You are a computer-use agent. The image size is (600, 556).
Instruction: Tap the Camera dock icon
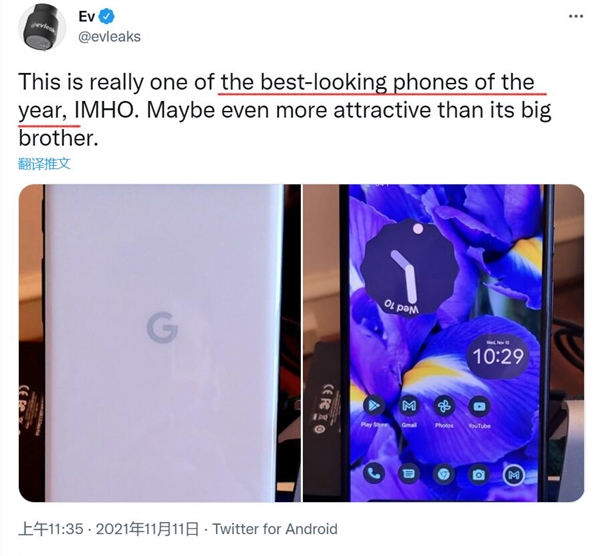[478, 474]
